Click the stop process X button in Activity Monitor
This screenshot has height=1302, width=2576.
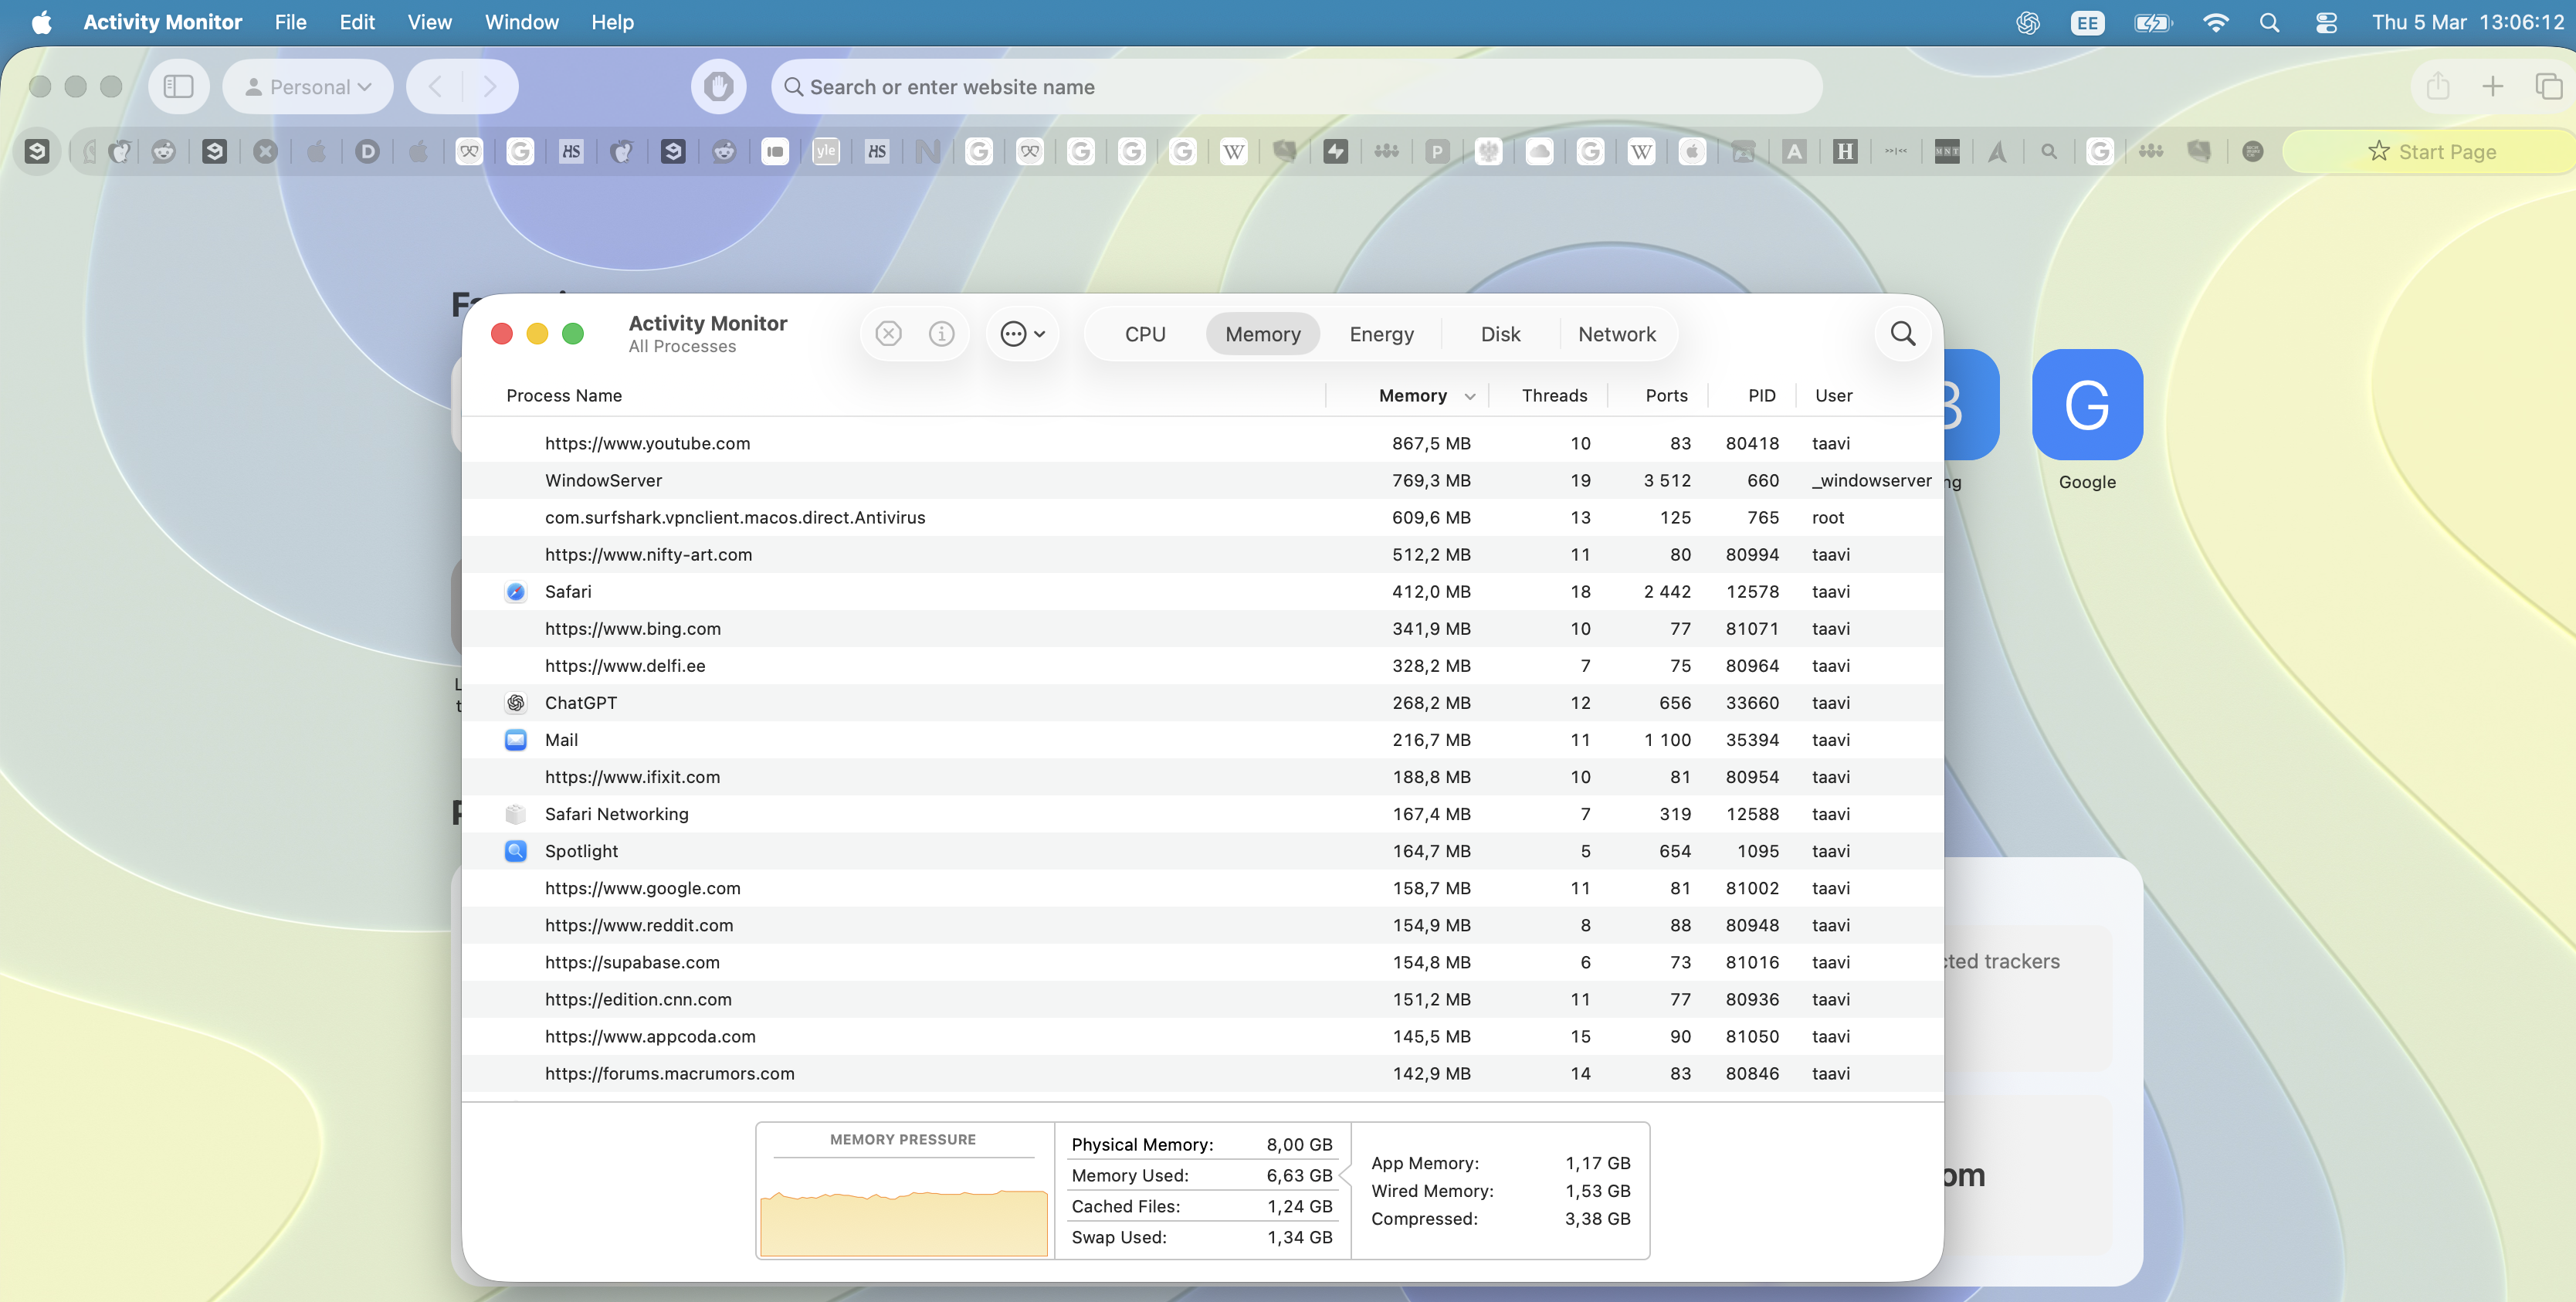(x=888, y=334)
